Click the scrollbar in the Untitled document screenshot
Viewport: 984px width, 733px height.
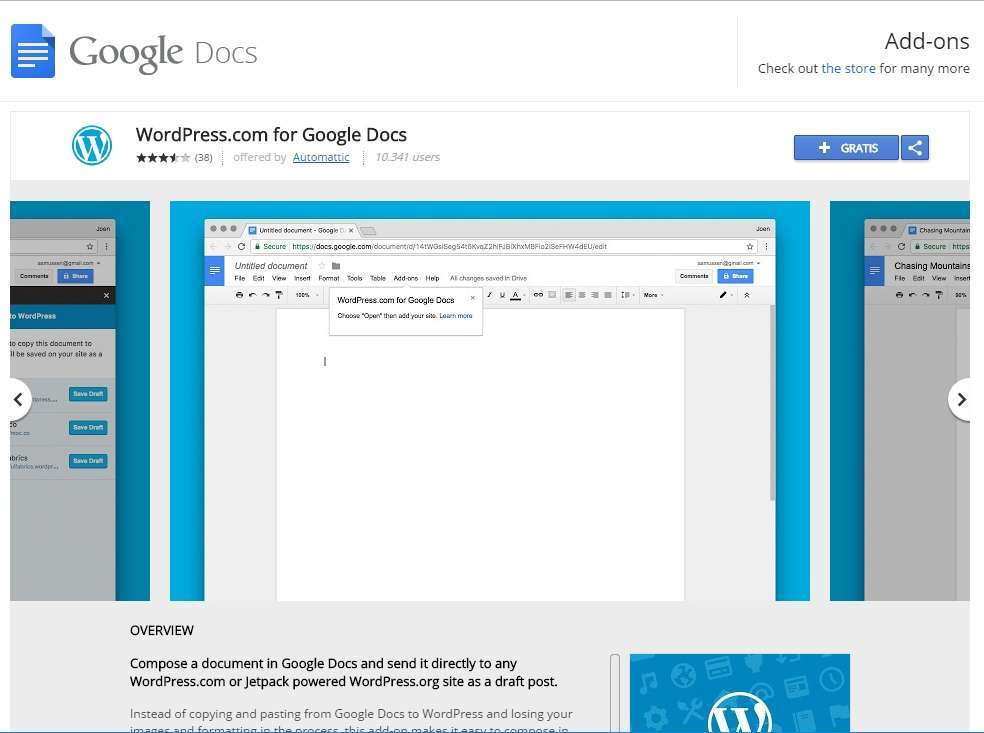click(x=772, y=402)
